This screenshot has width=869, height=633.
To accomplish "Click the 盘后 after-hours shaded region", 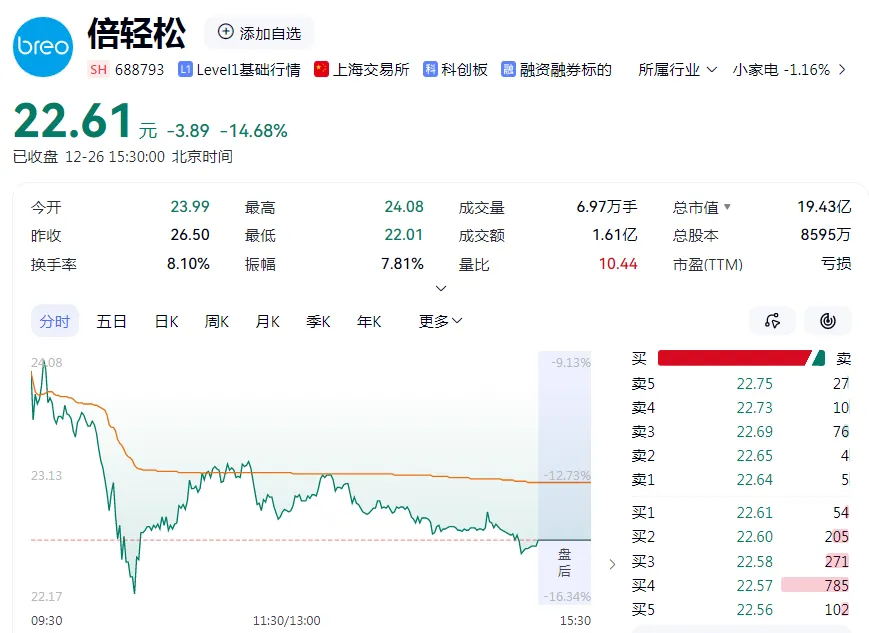I will [x=564, y=477].
